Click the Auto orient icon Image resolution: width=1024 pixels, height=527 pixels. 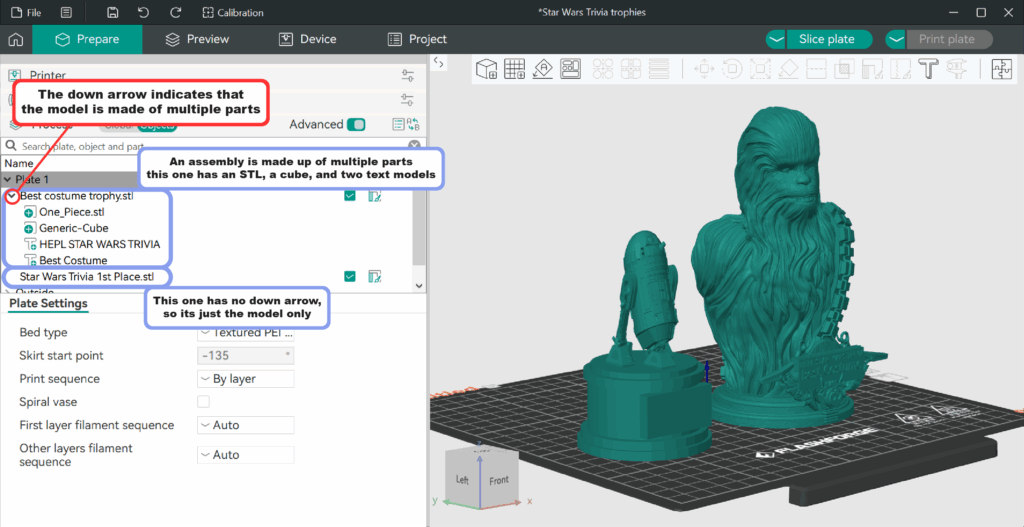pyautogui.click(x=543, y=69)
